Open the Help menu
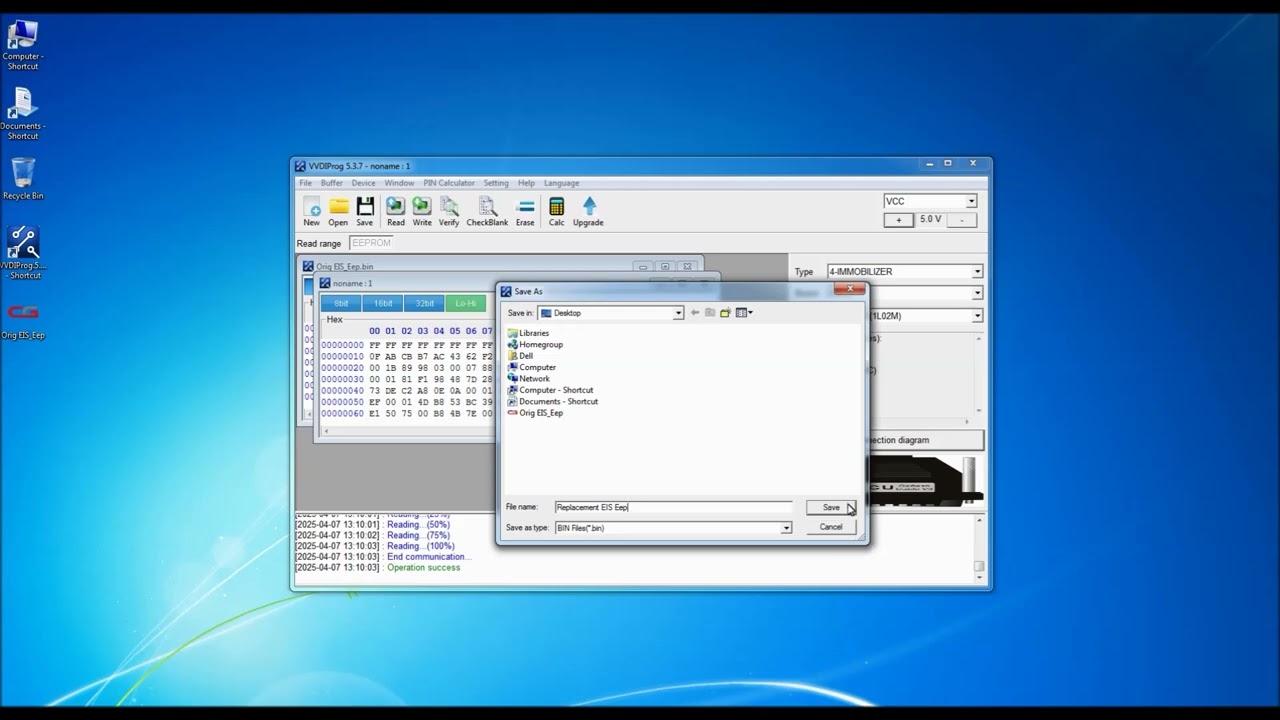 tap(526, 183)
